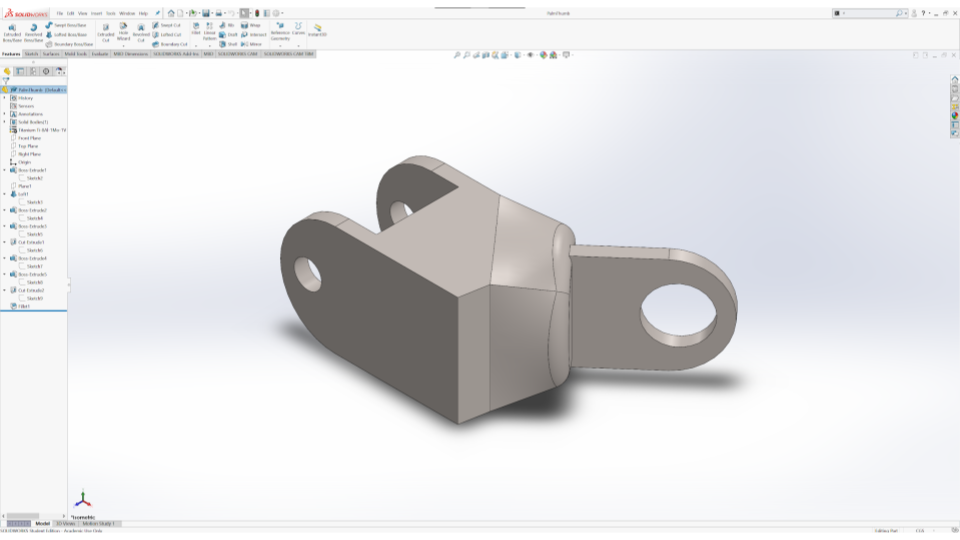Switch to the PropertyManager panel tab

[x=20, y=71]
